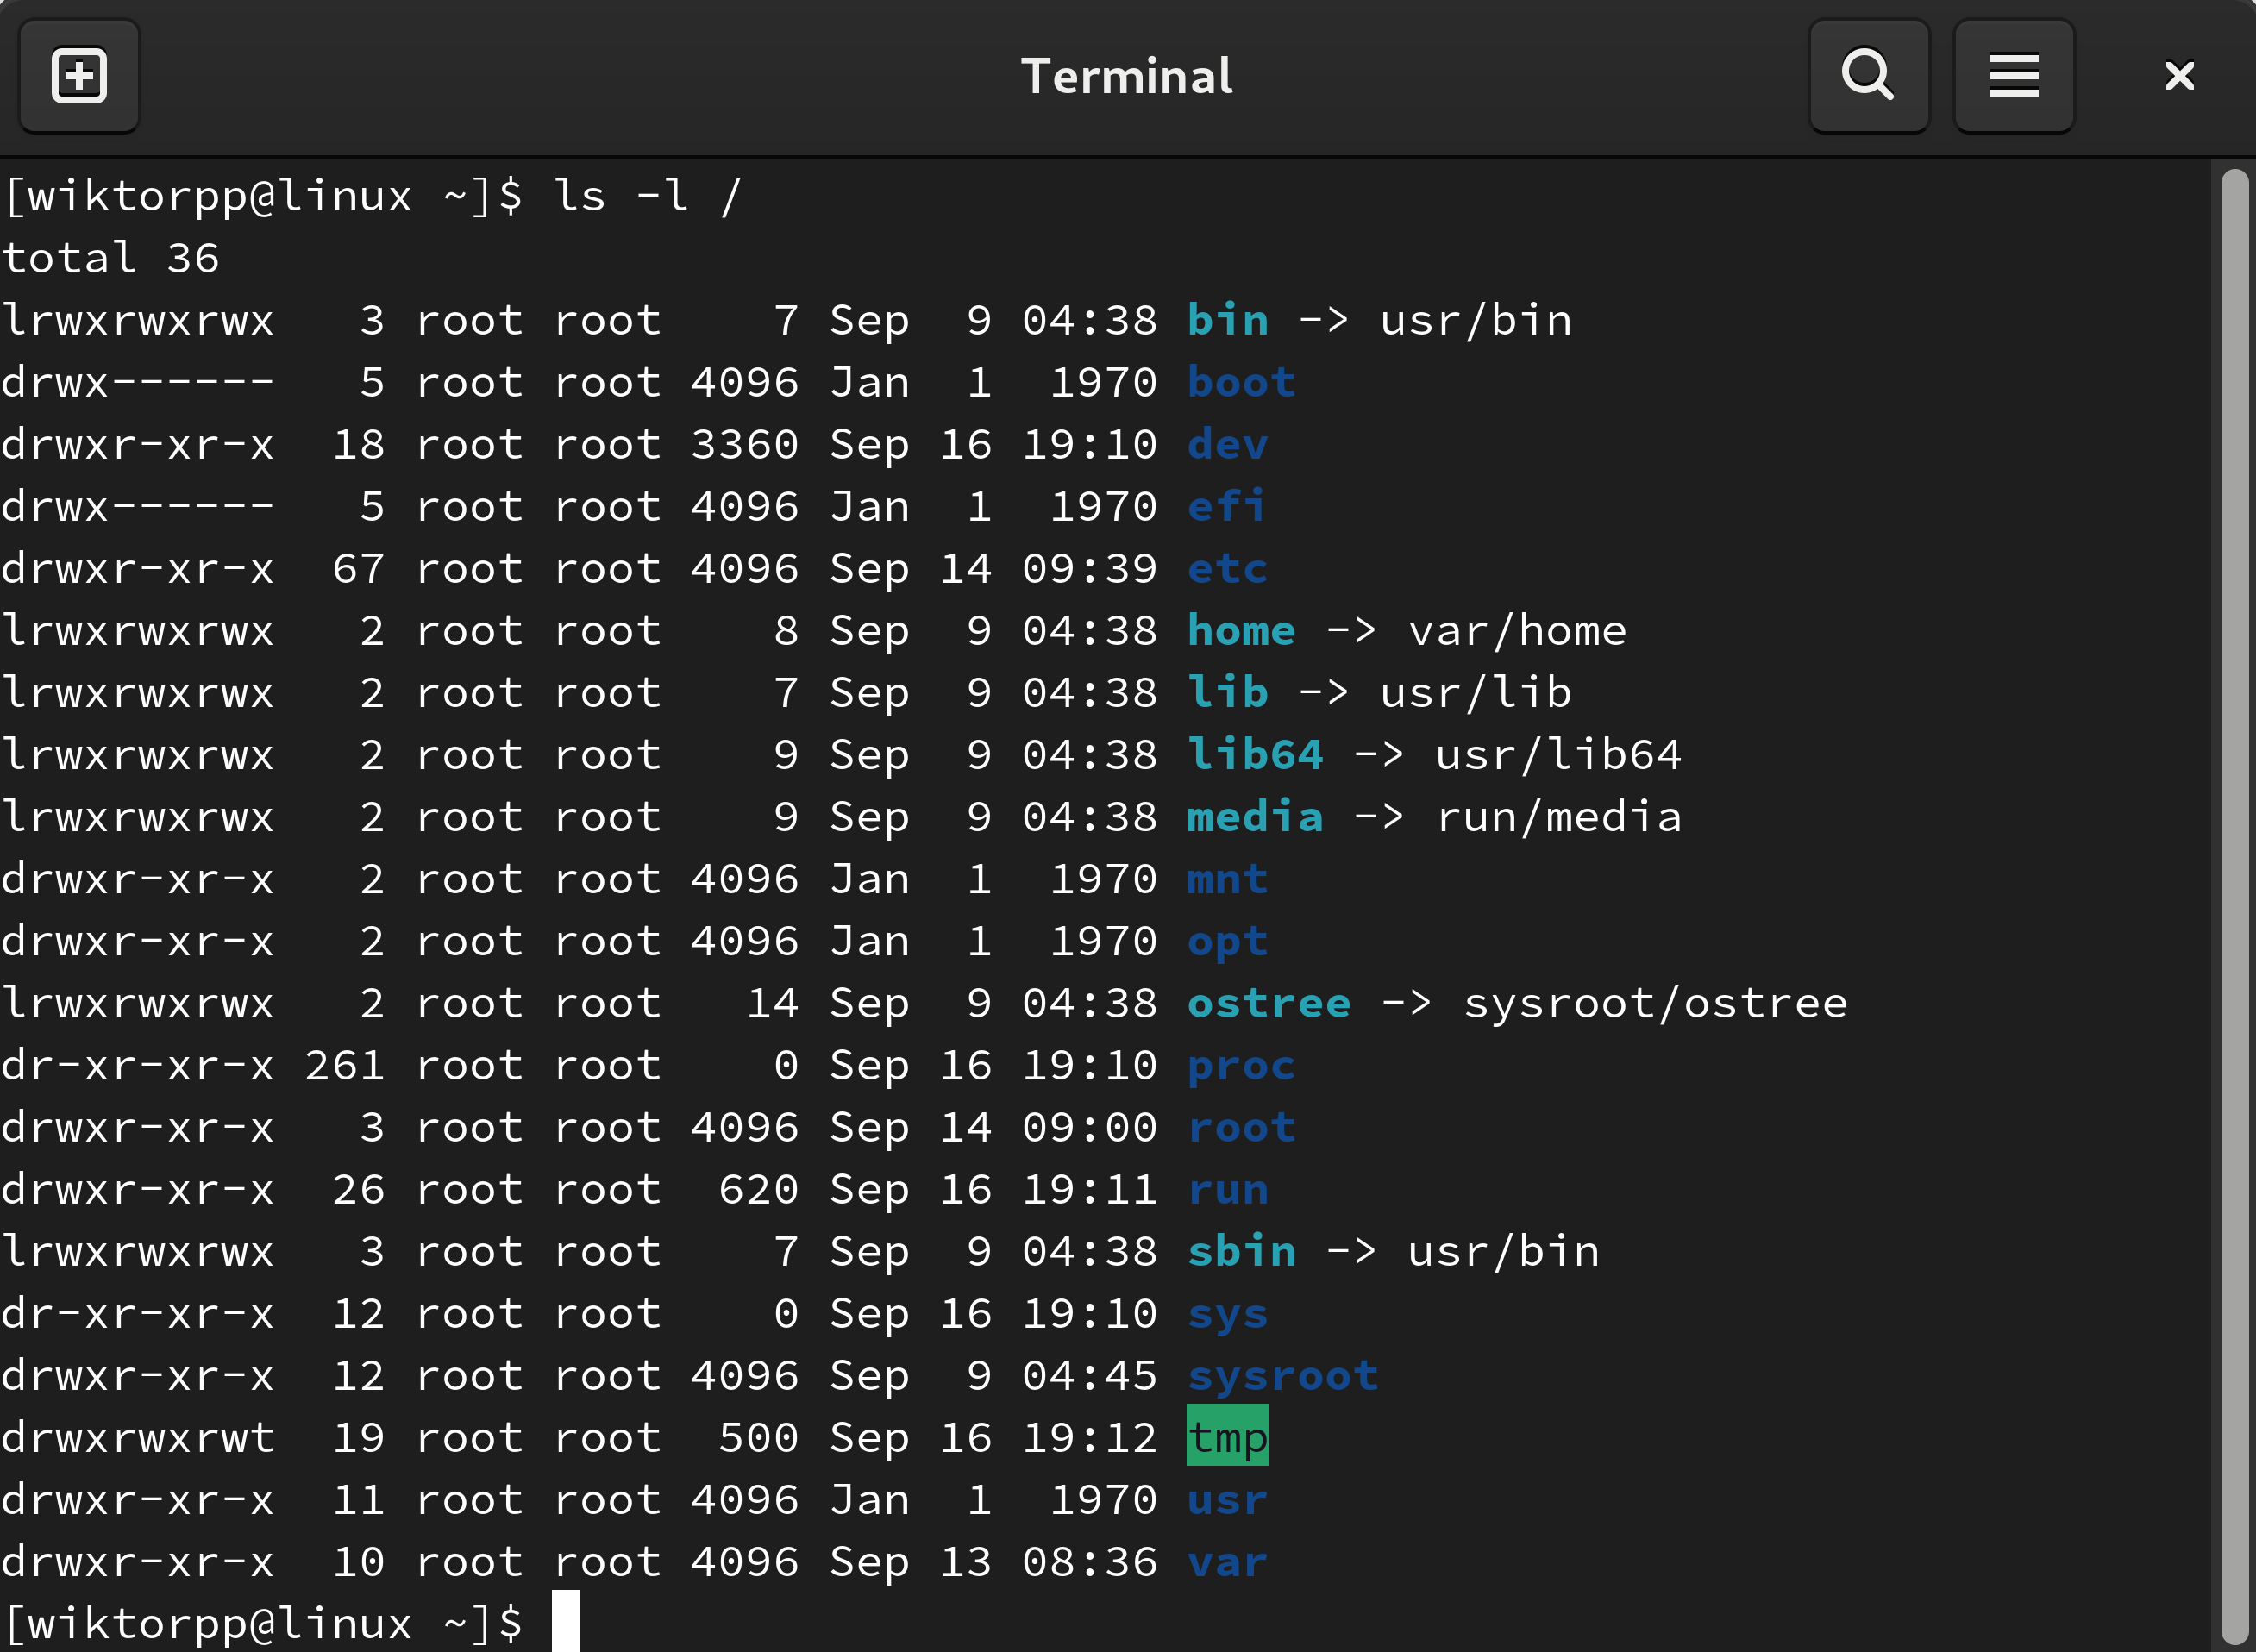Click the boot directory name

coord(1241,382)
